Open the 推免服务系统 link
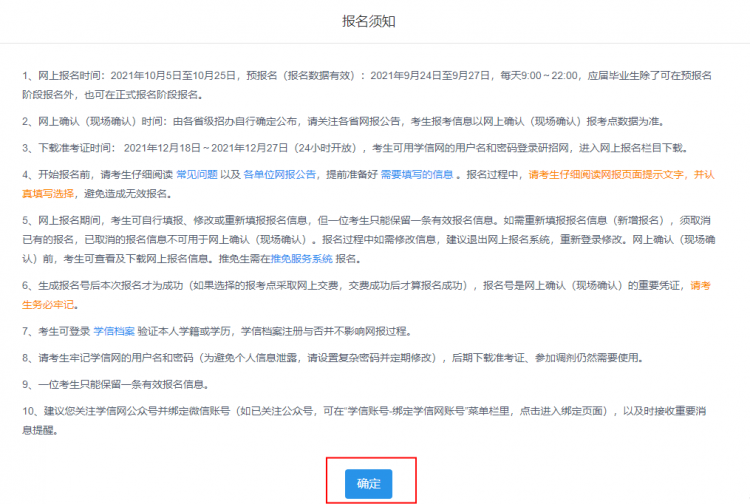The height and width of the screenshot is (504, 750). pos(301,259)
